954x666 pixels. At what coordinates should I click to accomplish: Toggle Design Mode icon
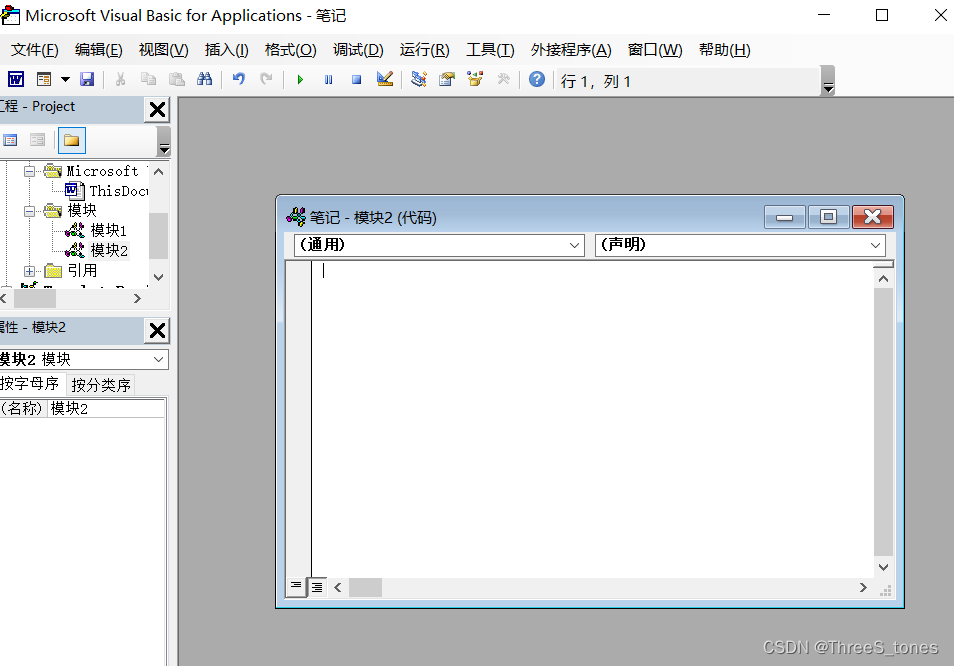click(x=385, y=79)
